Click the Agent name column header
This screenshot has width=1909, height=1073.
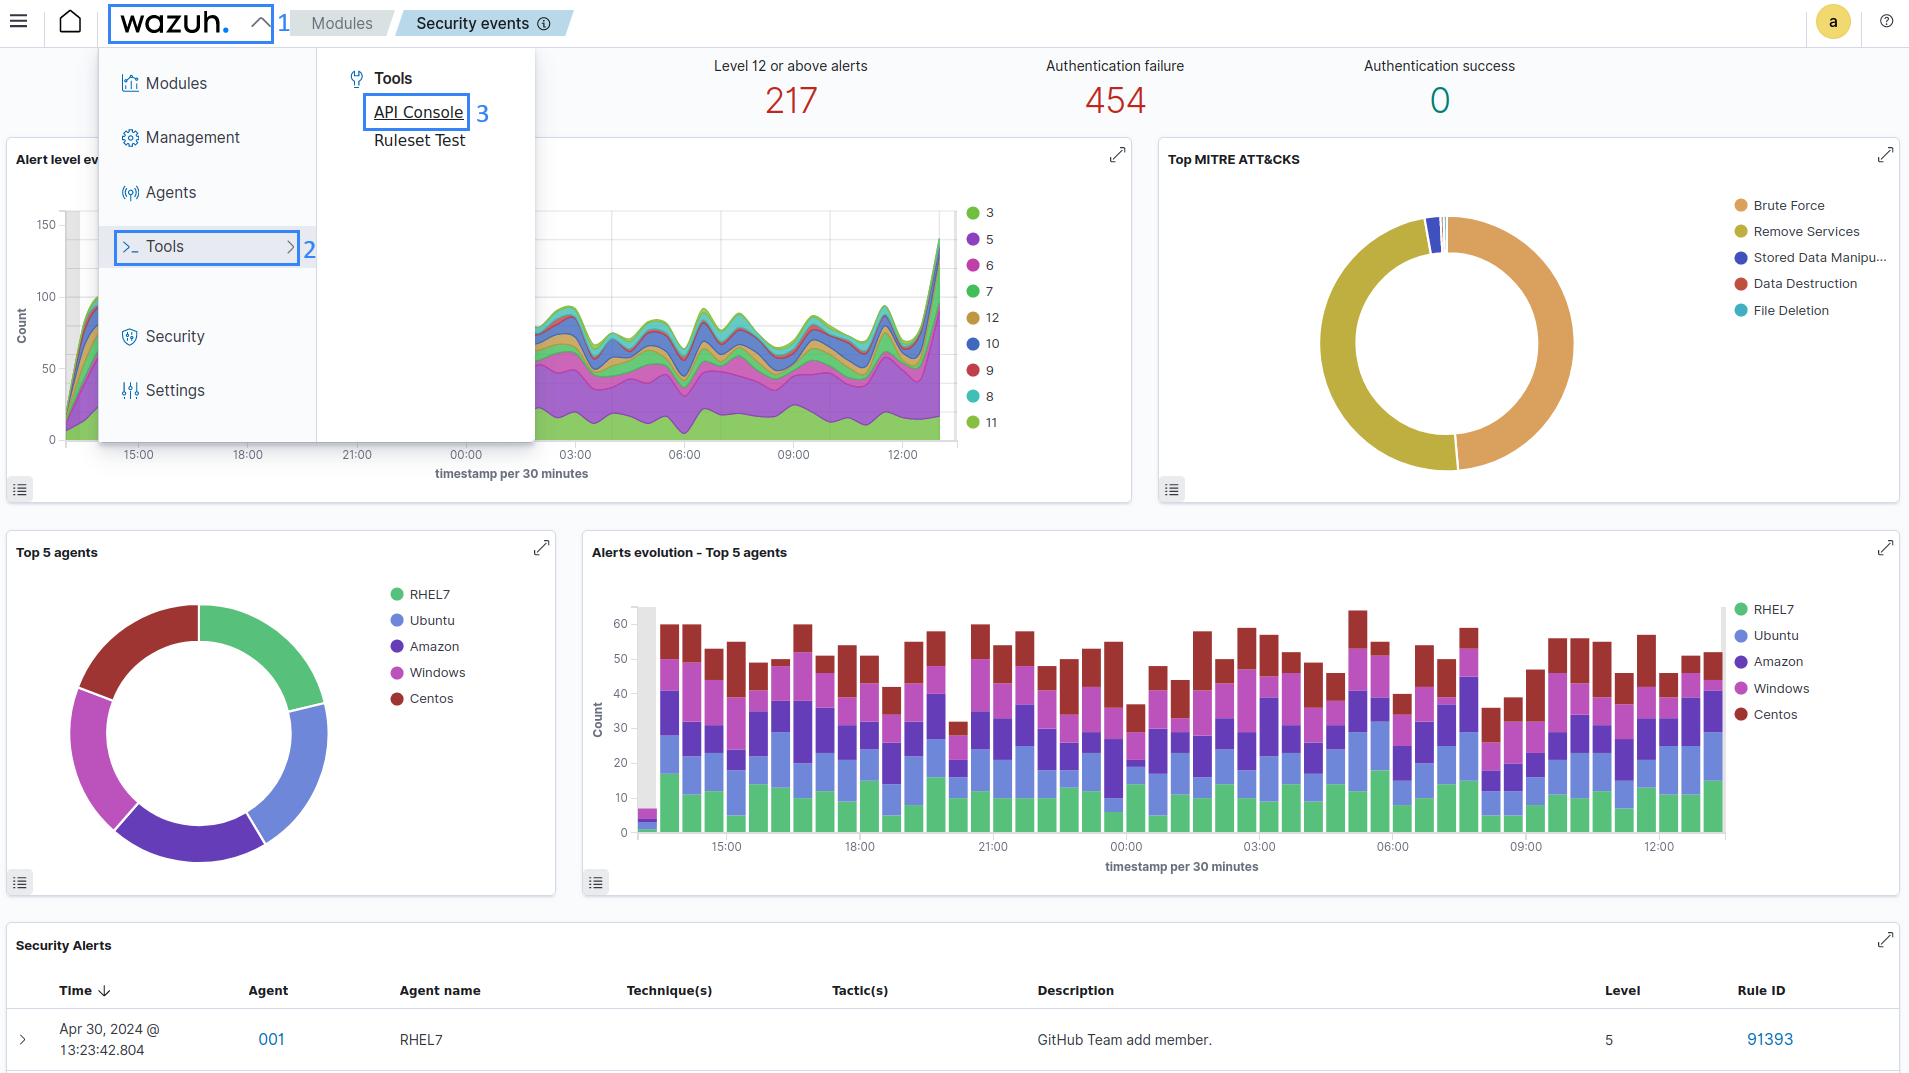pyautogui.click(x=440, y=990)
